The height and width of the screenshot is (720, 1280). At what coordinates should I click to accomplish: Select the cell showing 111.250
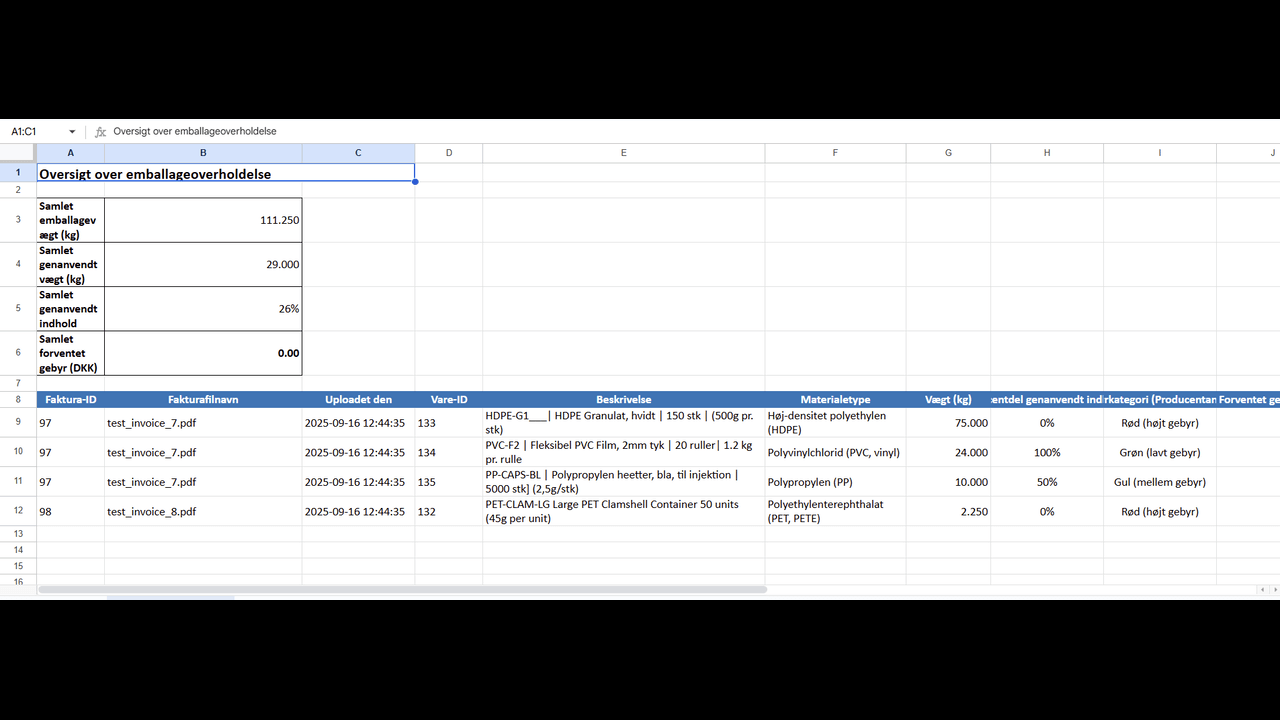[203, 220]
